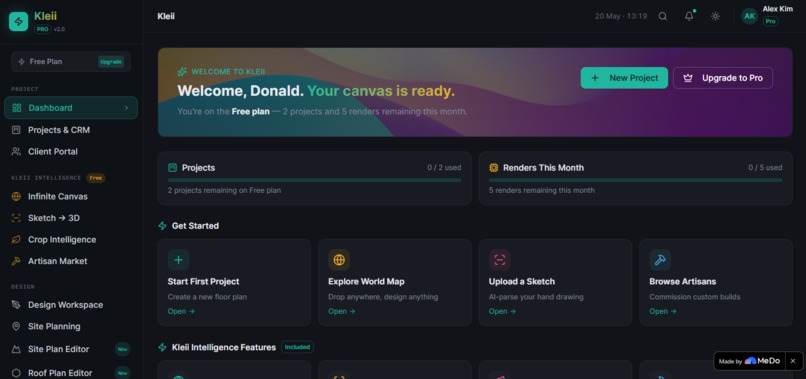Image resolution: width=806 pixels, height=379 pixels.
Task: Click the Upgrade badge on Free Plan
Action: 111,62
